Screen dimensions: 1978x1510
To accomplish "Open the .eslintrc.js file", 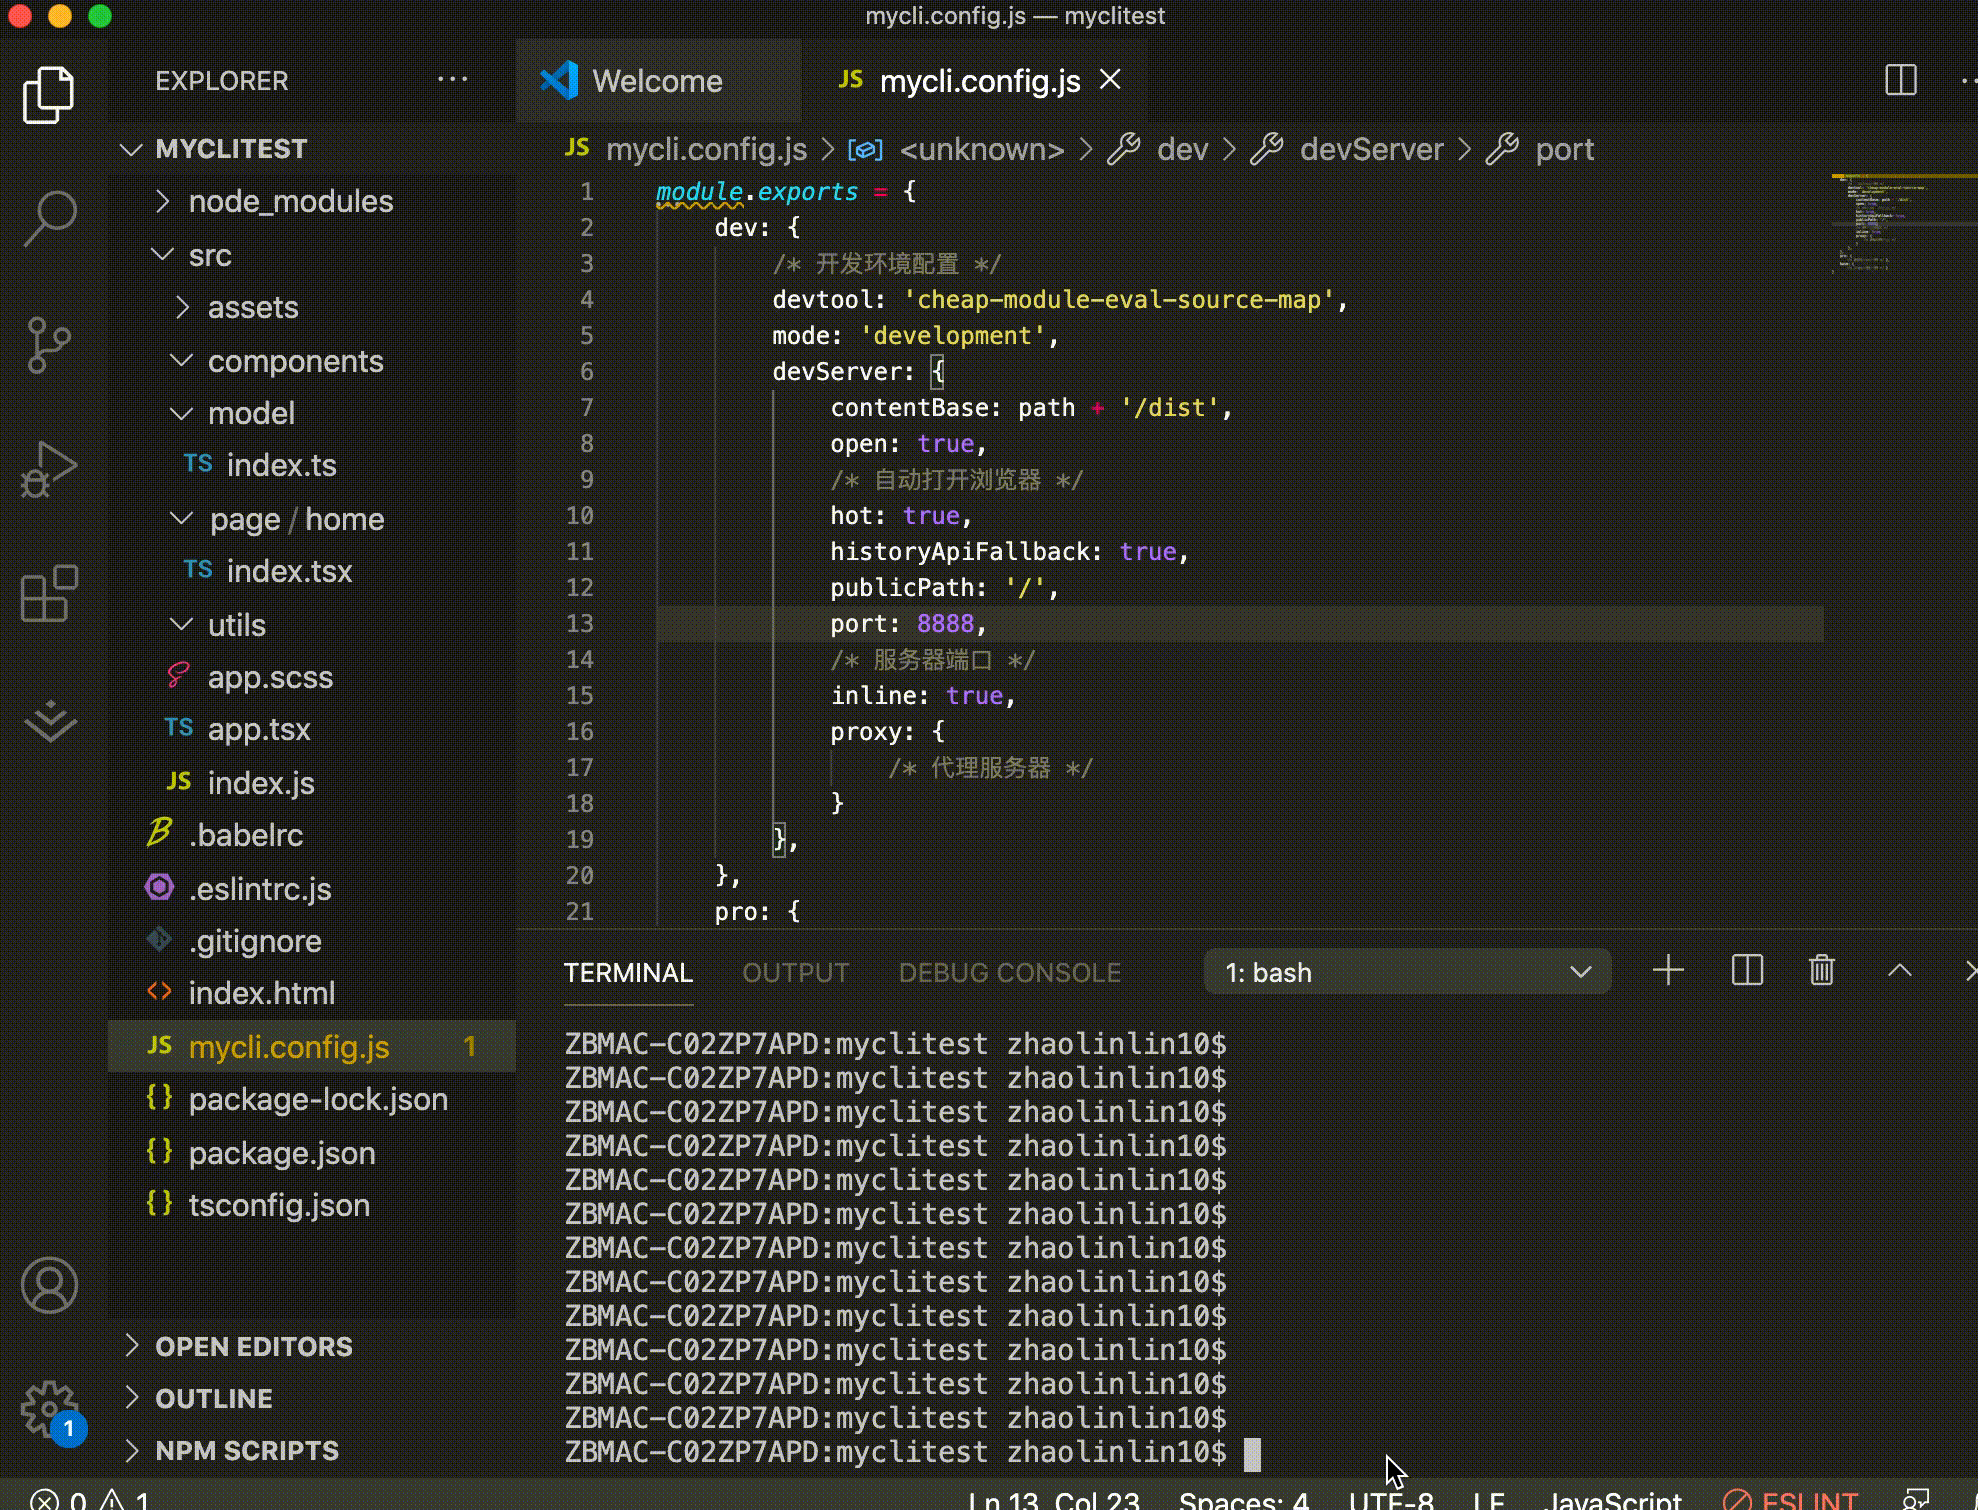I will point(311,889).
